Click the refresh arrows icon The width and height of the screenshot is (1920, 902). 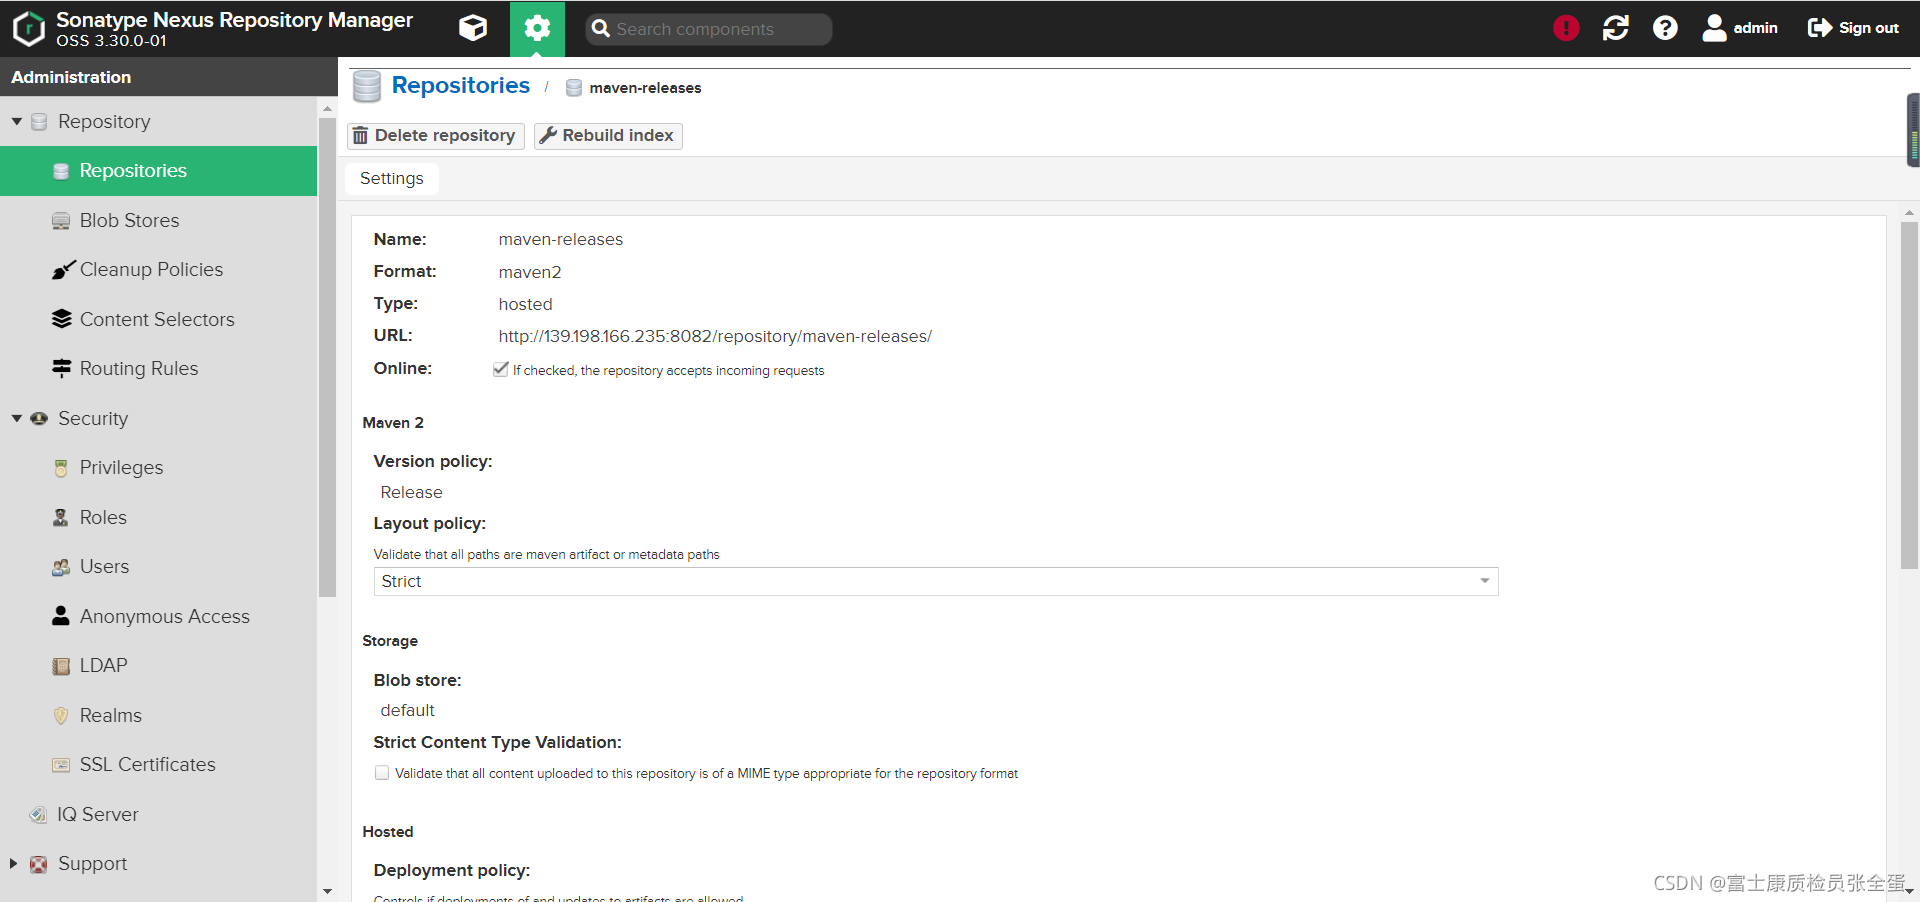point(1616,28)
